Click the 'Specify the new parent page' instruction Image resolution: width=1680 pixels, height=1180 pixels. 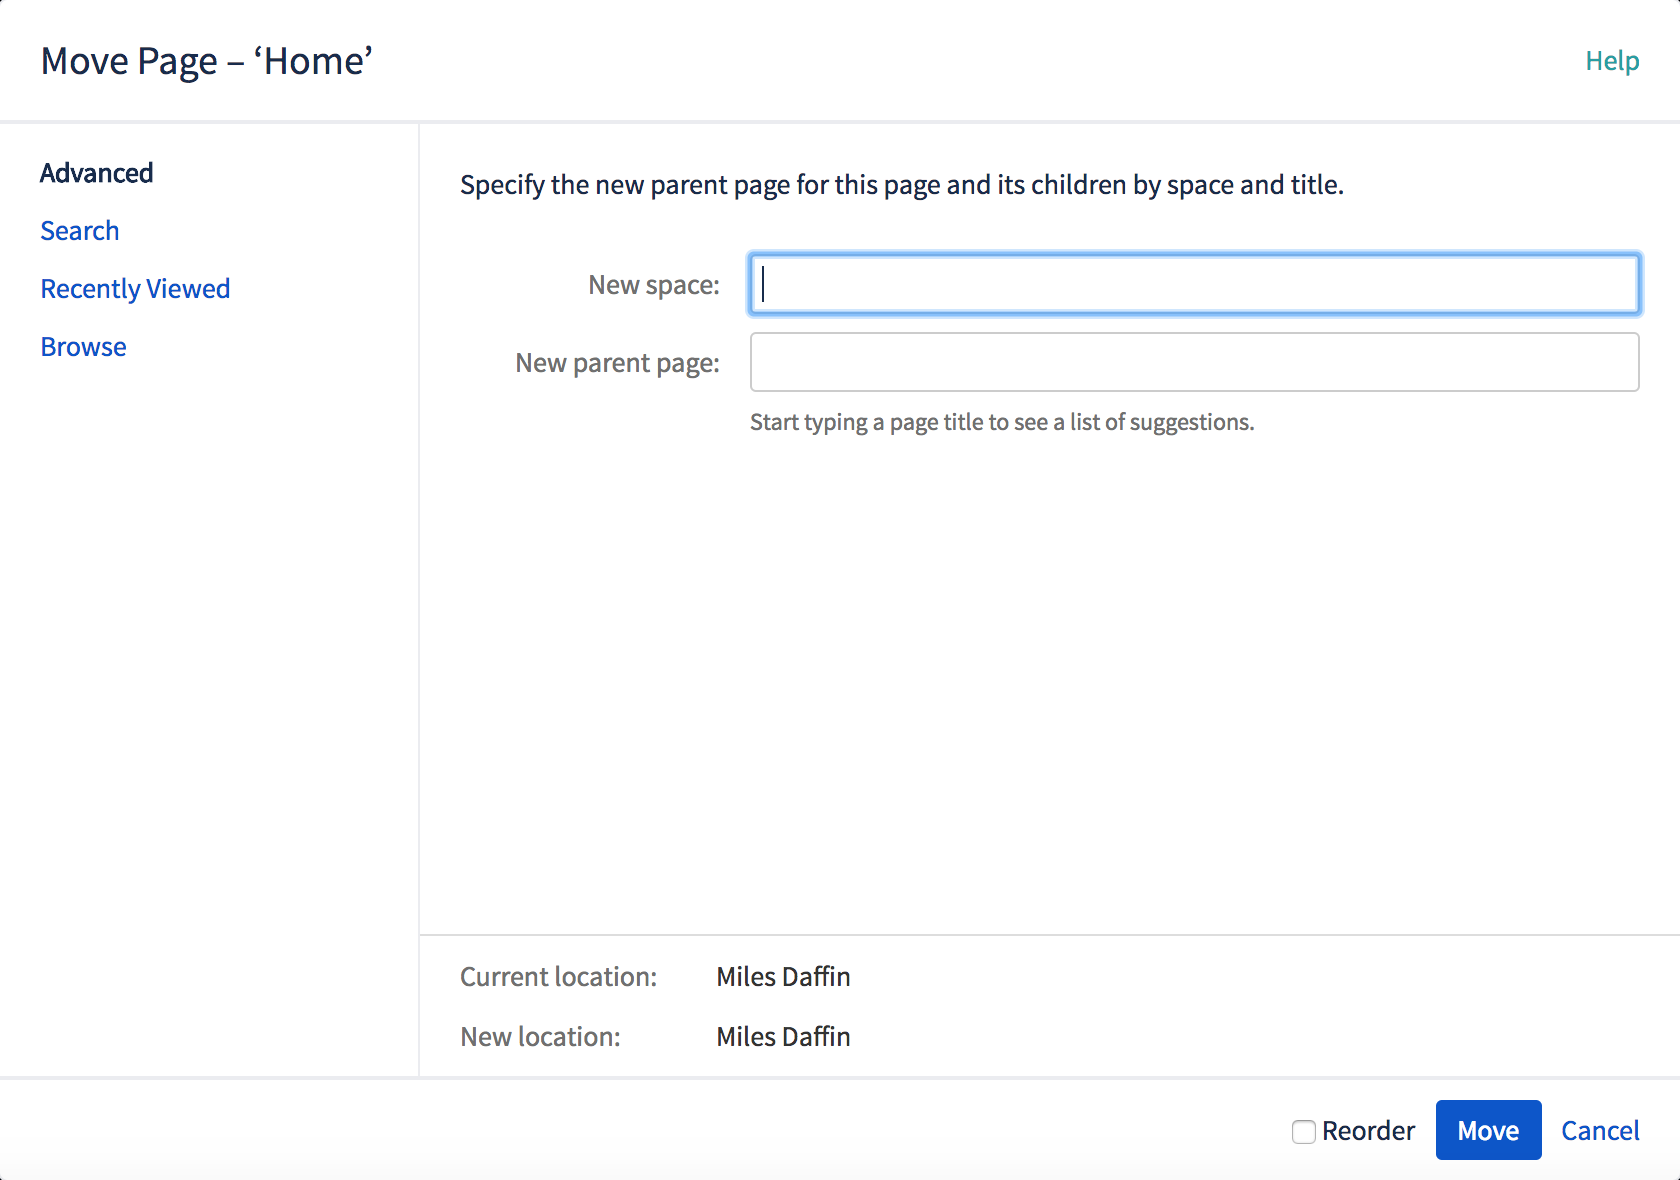(x=901, y=185)
